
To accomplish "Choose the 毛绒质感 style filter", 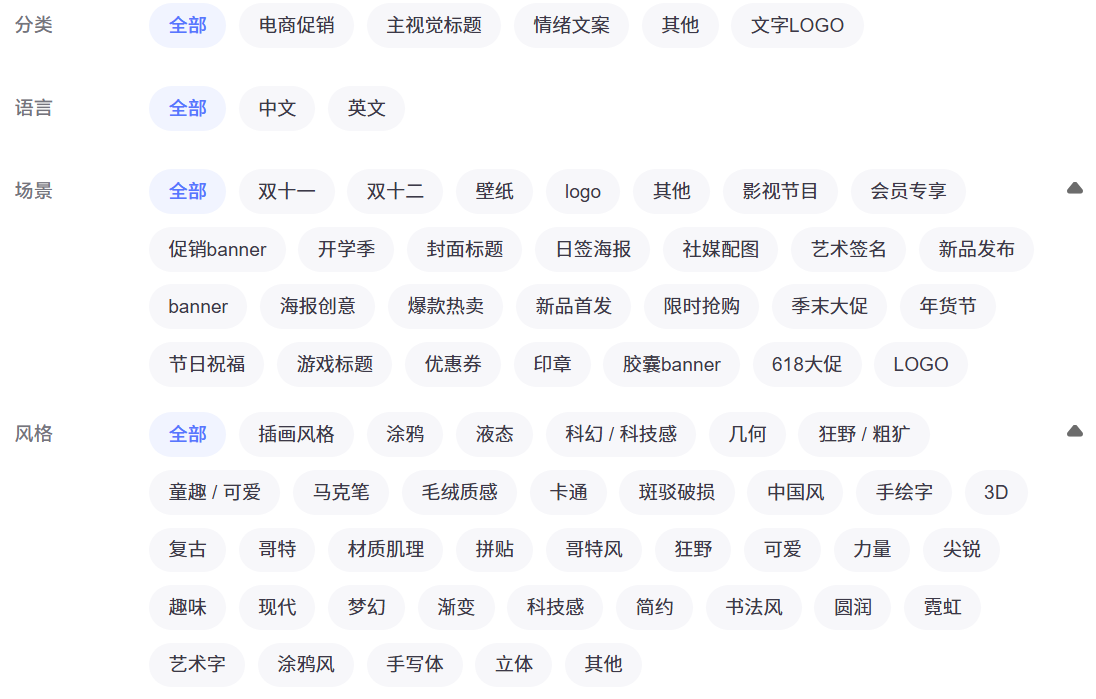I will 459,492.
